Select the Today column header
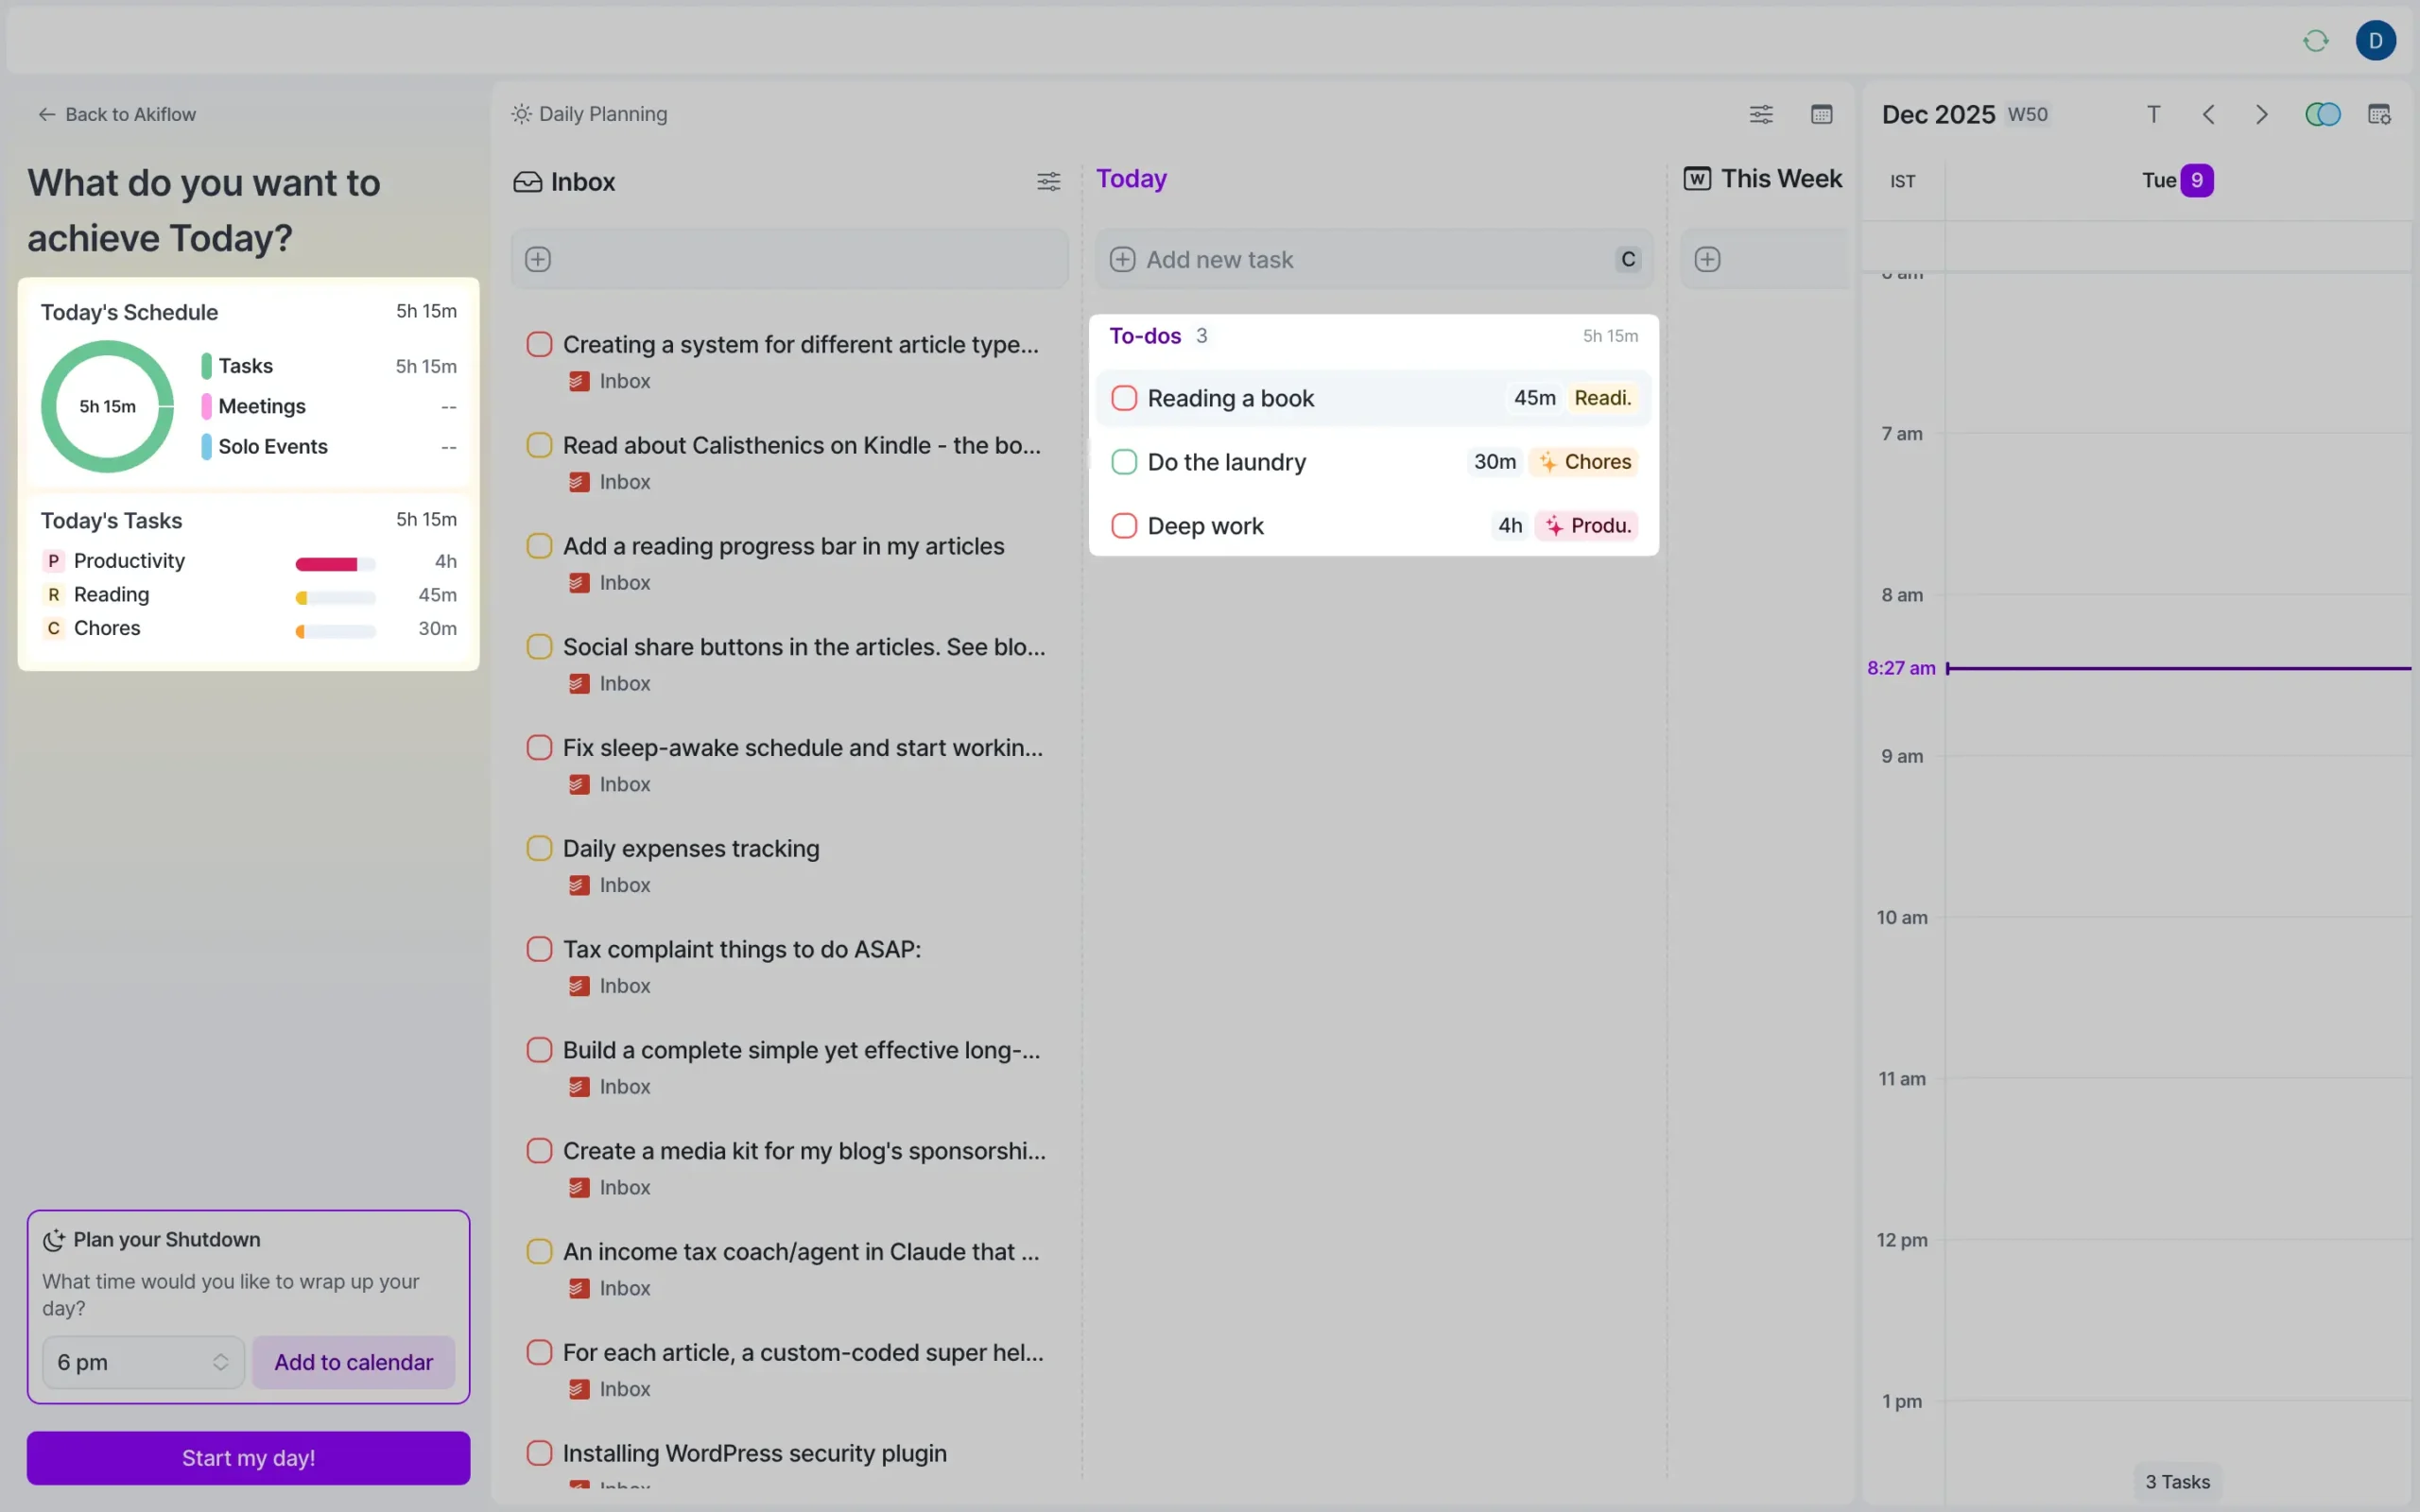Image resolution: width=2420 pixels, height=1512 pixels. click(x=1131, y=178)
